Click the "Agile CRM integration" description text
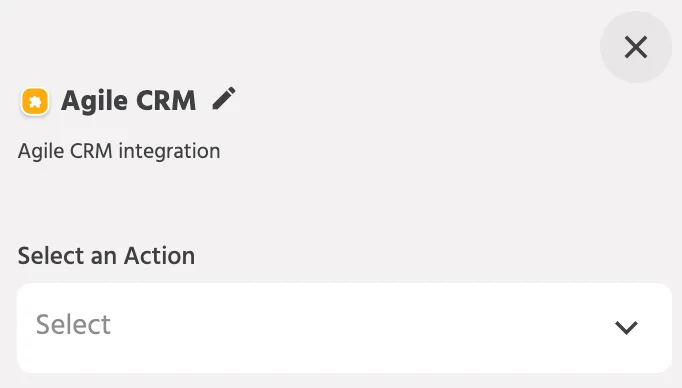Screen dimensions: 682x388 tap(119, 152)
